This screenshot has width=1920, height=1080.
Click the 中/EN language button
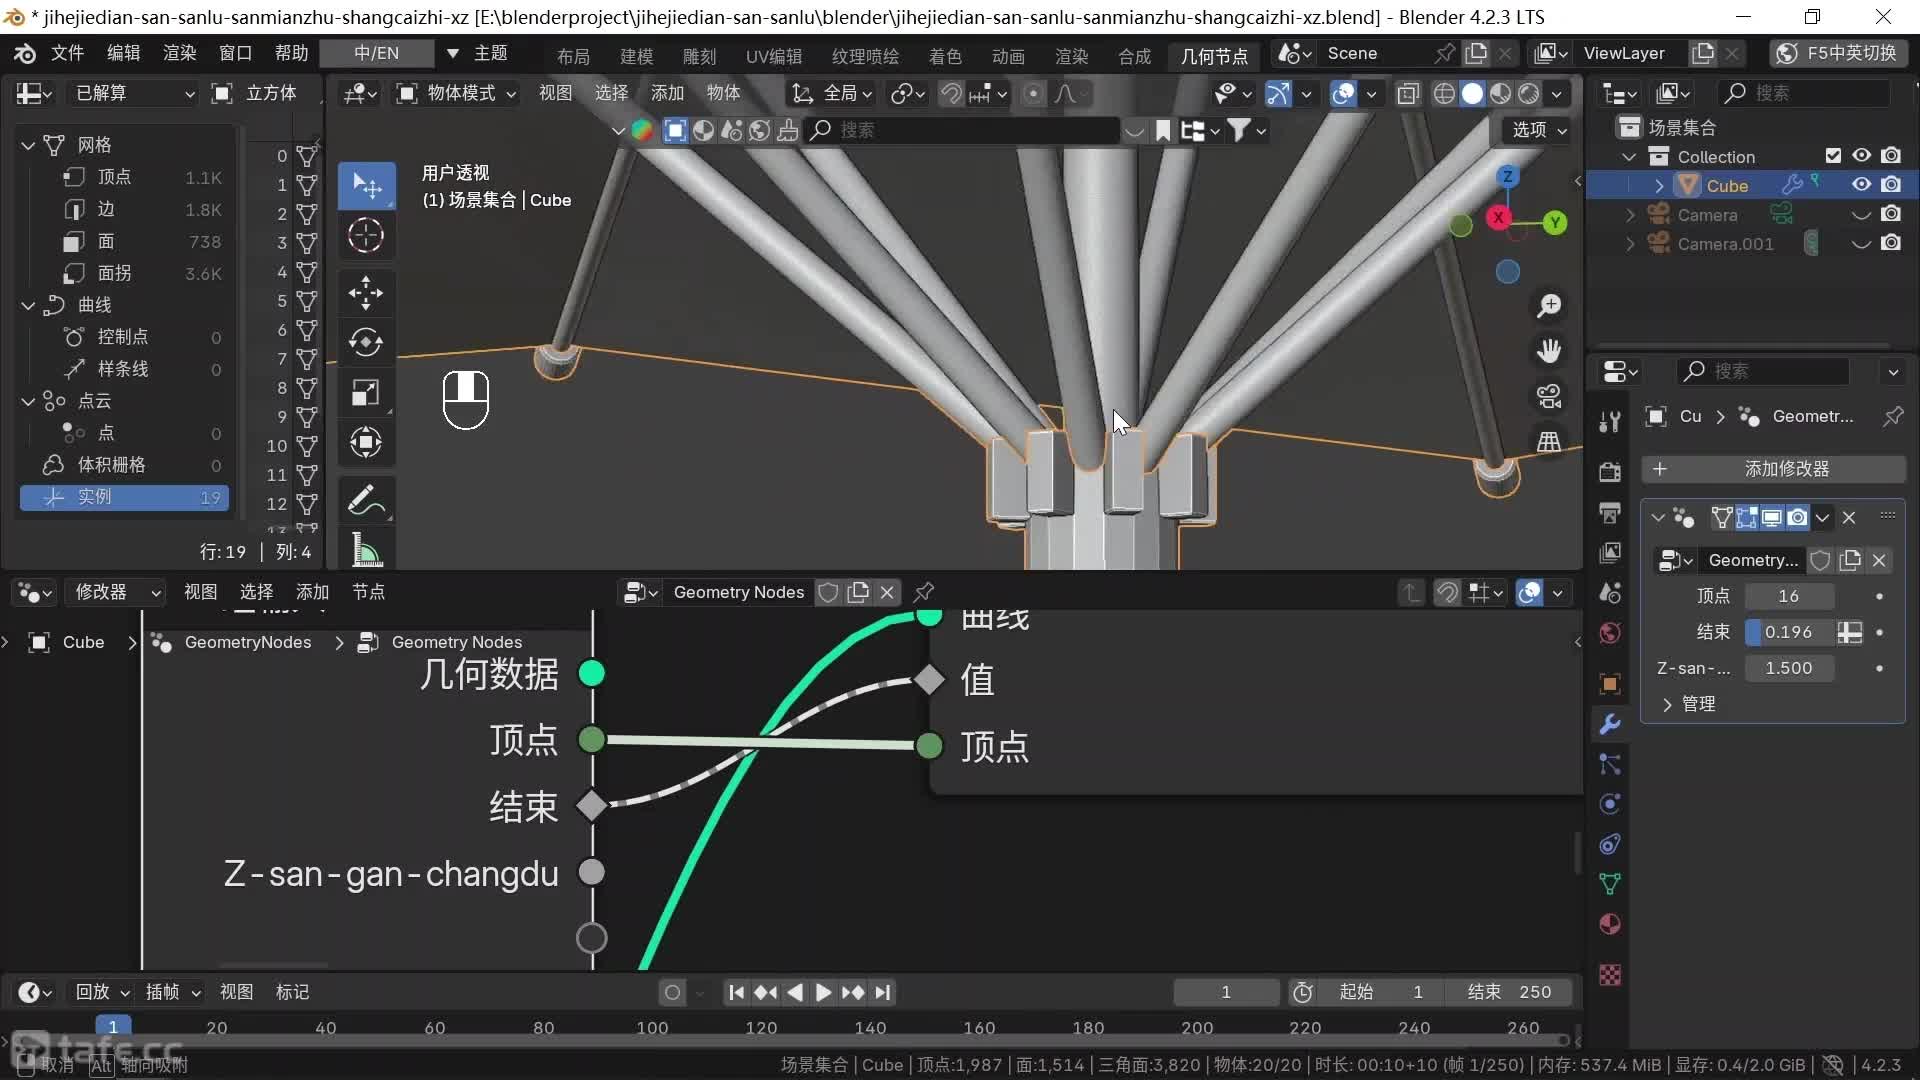pyautogui.click(x=376, y=53)
